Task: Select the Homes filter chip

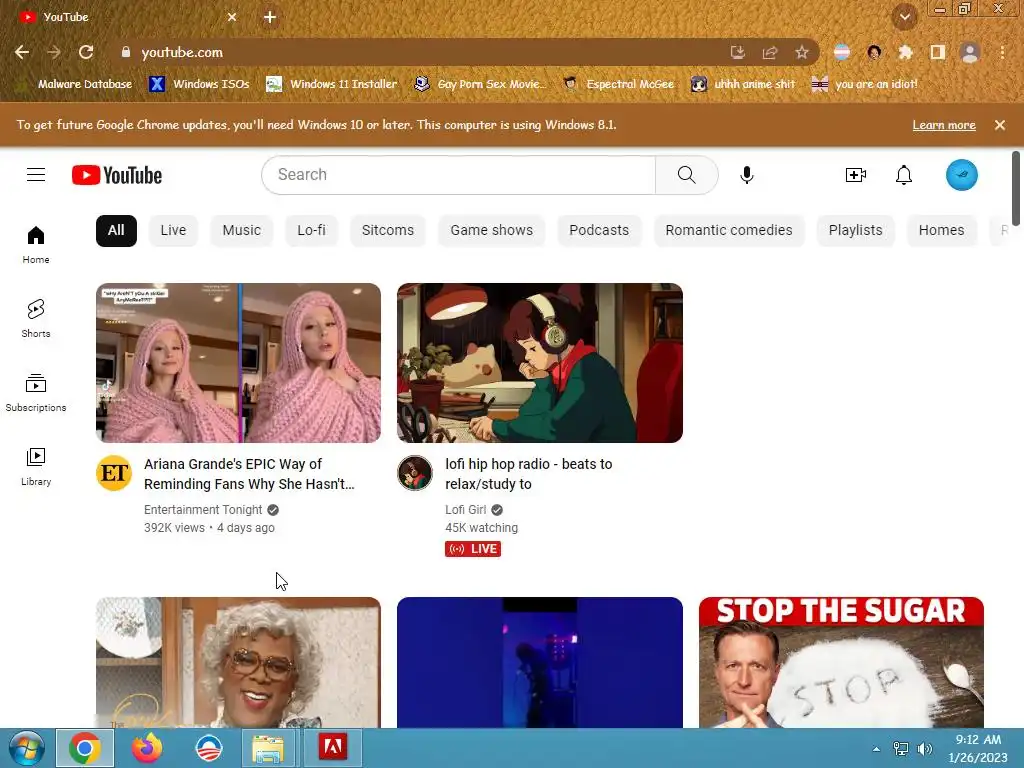Action: click(942, 231)
